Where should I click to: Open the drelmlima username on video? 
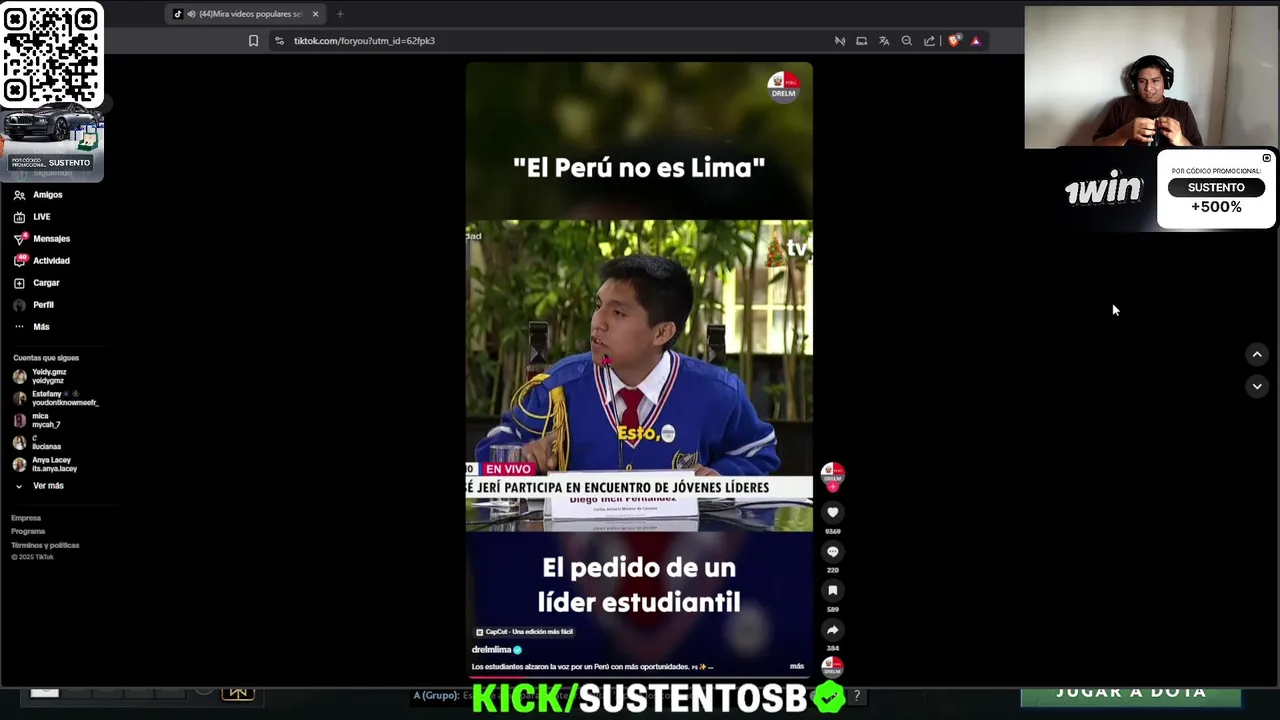pyautogui.click(x=492, y=650)
